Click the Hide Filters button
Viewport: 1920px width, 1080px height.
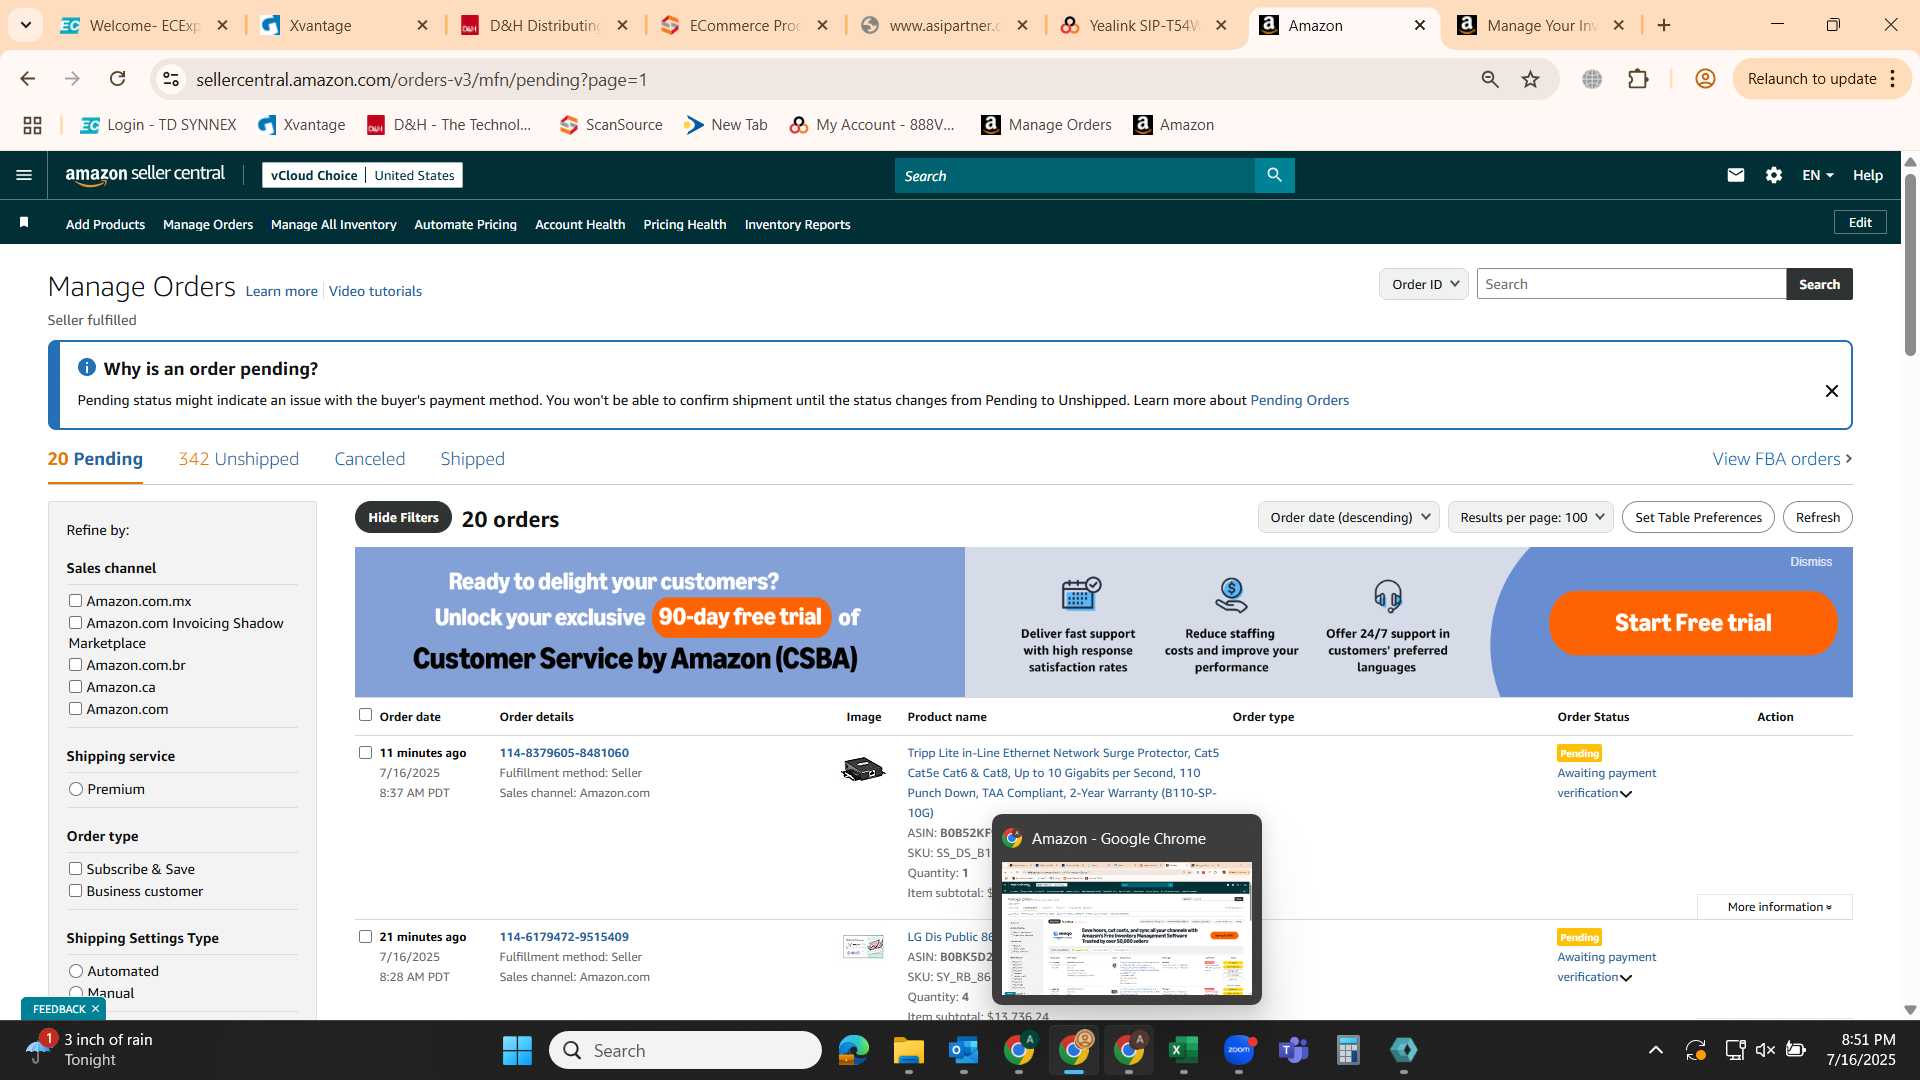pos(403,517)
